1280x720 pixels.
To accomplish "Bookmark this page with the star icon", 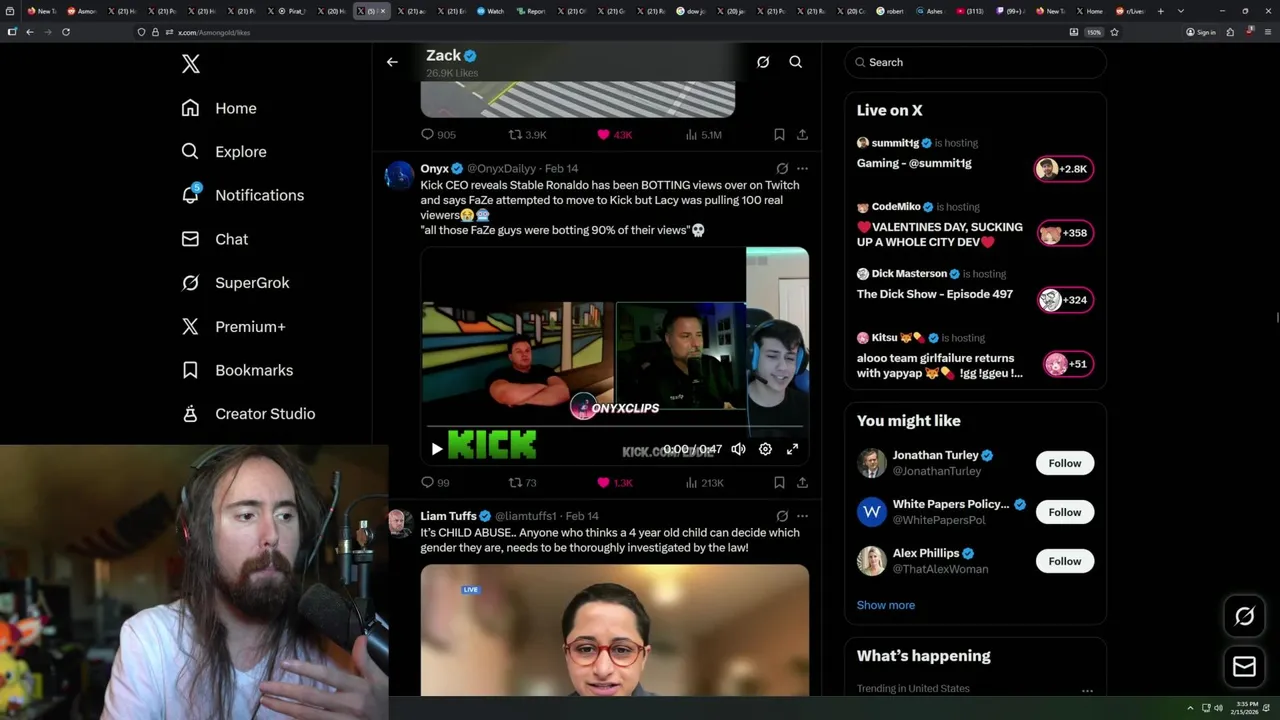I will [1114, 32].
